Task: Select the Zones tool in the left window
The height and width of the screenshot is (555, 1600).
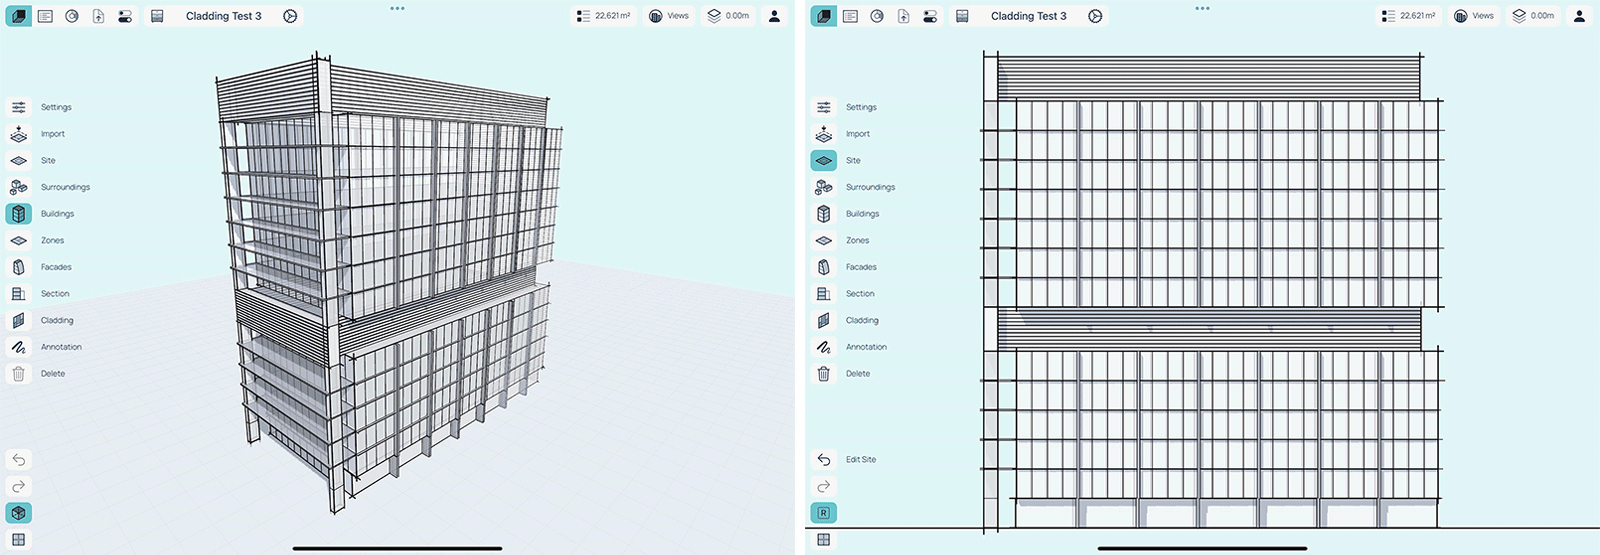Action: (x=19, y=240)
